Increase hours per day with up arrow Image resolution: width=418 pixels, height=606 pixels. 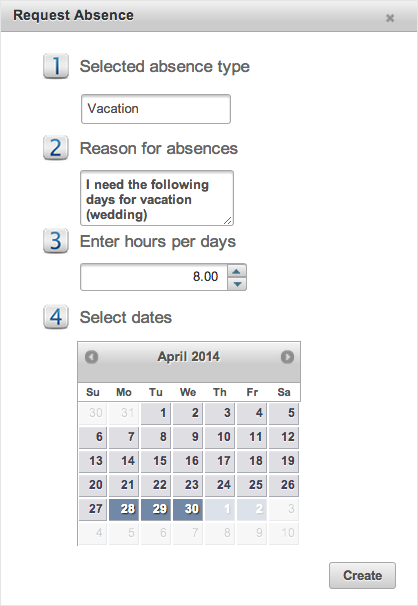point(237,271)
